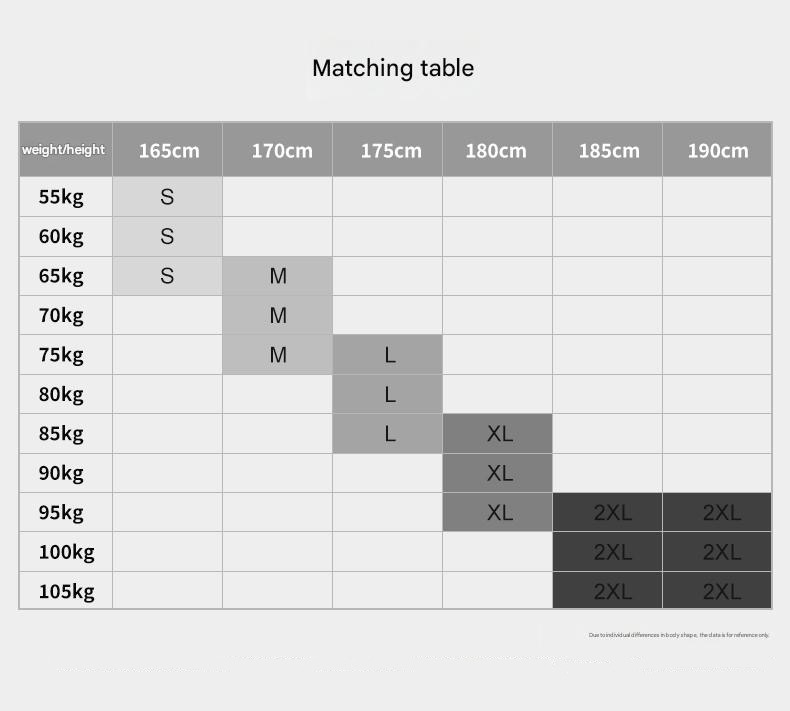Click the 190cm column header
This screenshot has height=711, width=790.
[x=717, y=151]
